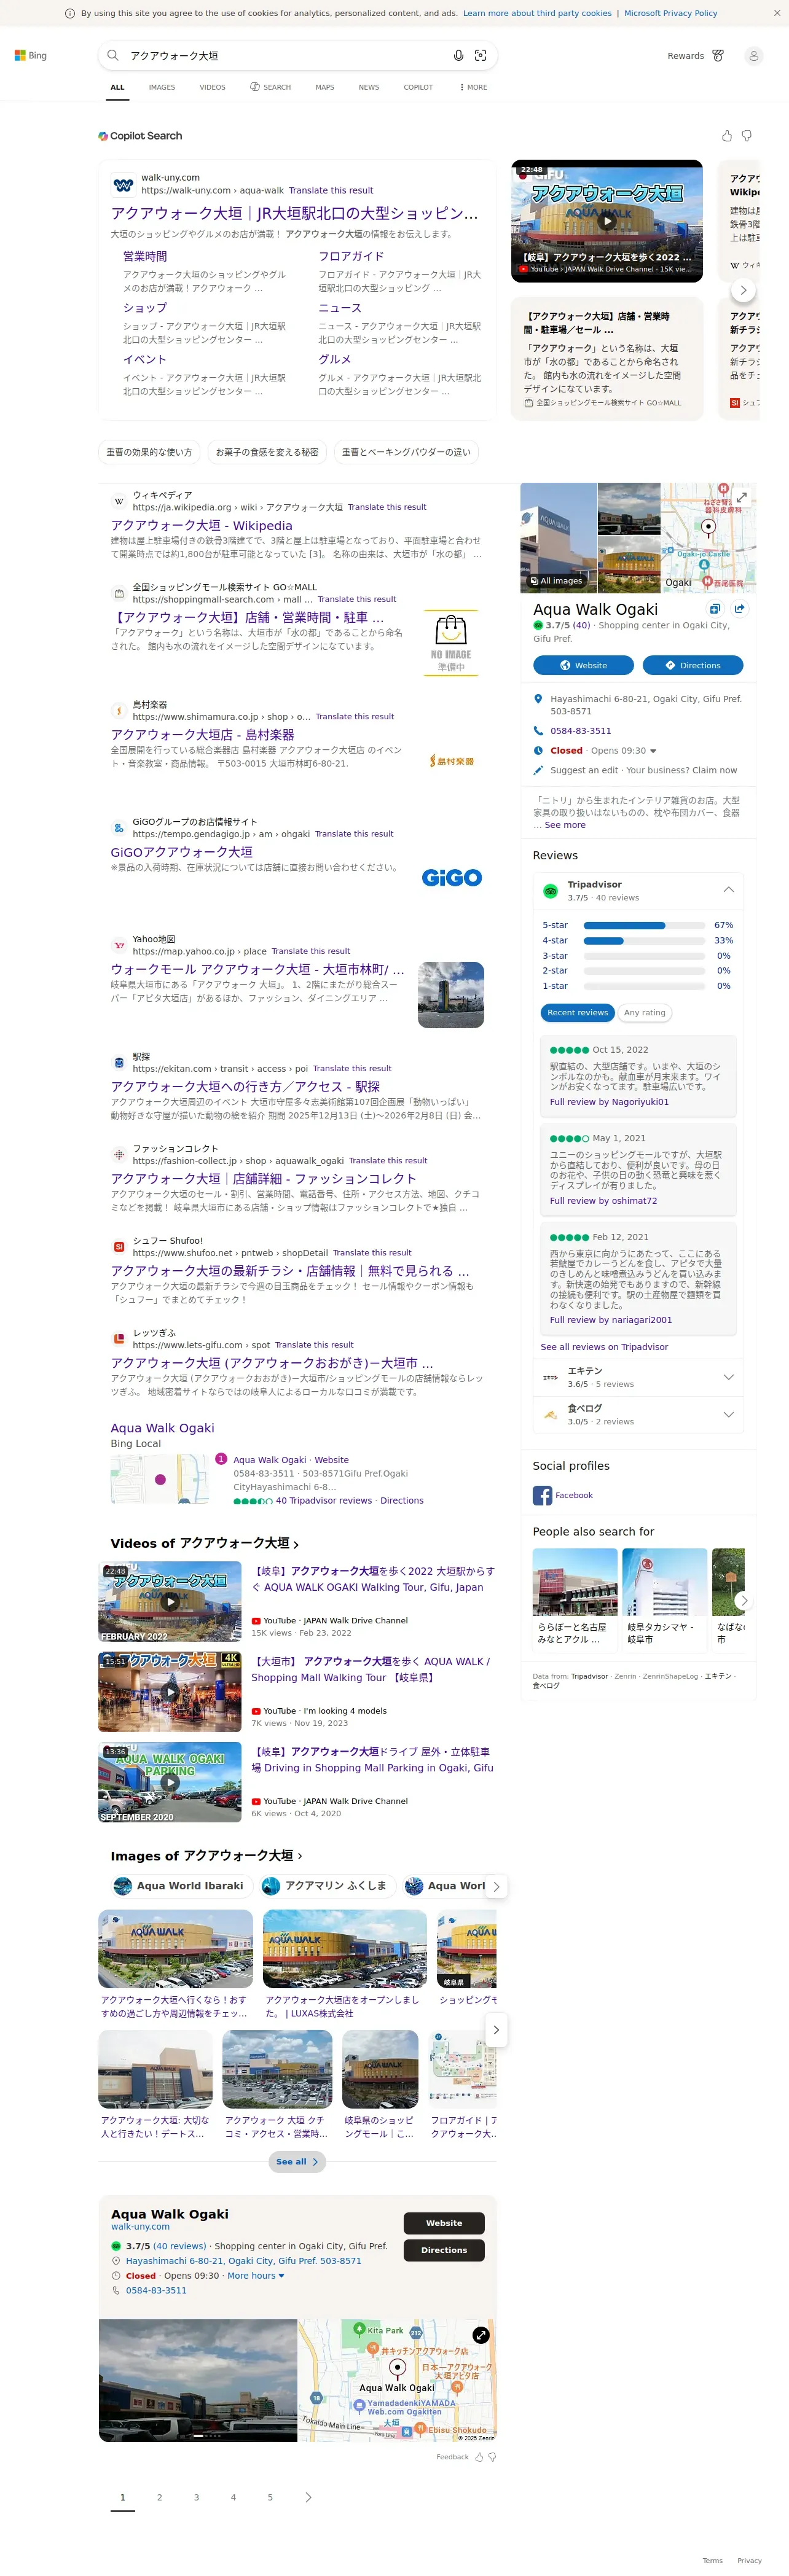The height and width of the screenshot is (2576, 789).
Task: Select the Recent reviews filter
Action: point(577,1012)
